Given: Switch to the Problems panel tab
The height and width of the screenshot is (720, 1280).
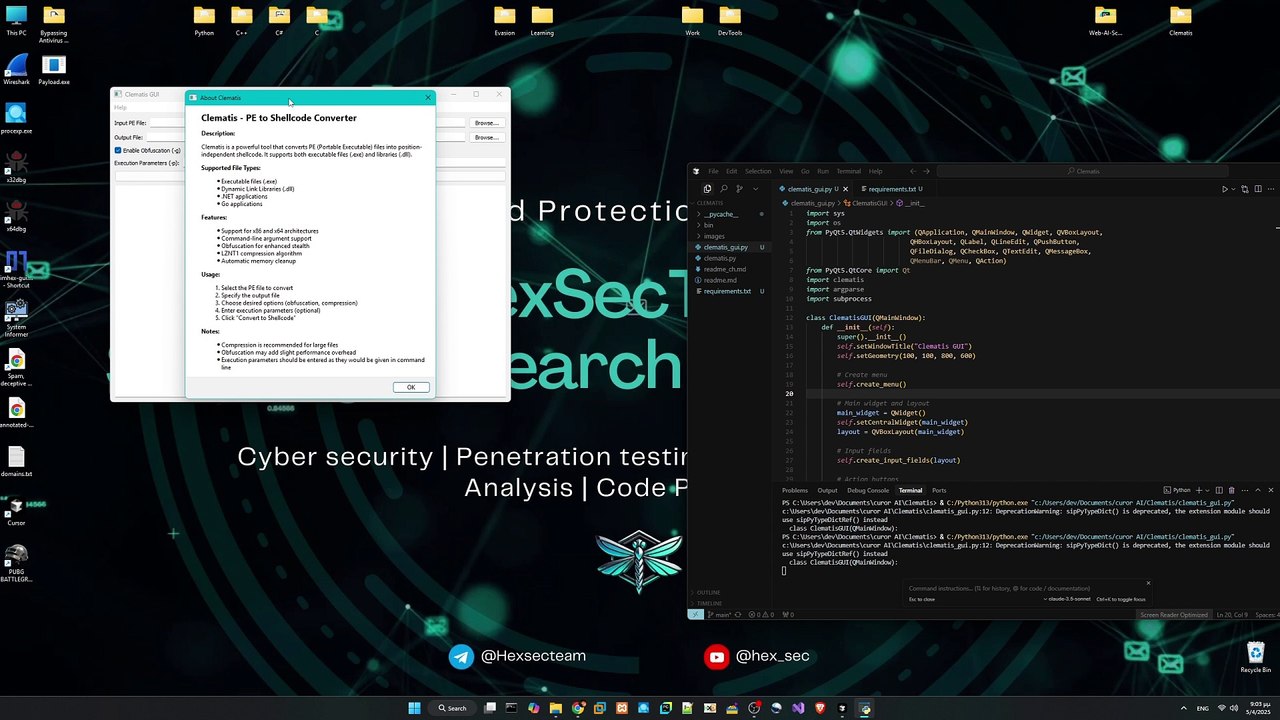Looking at the screenshot, I should tap(795, 490).
